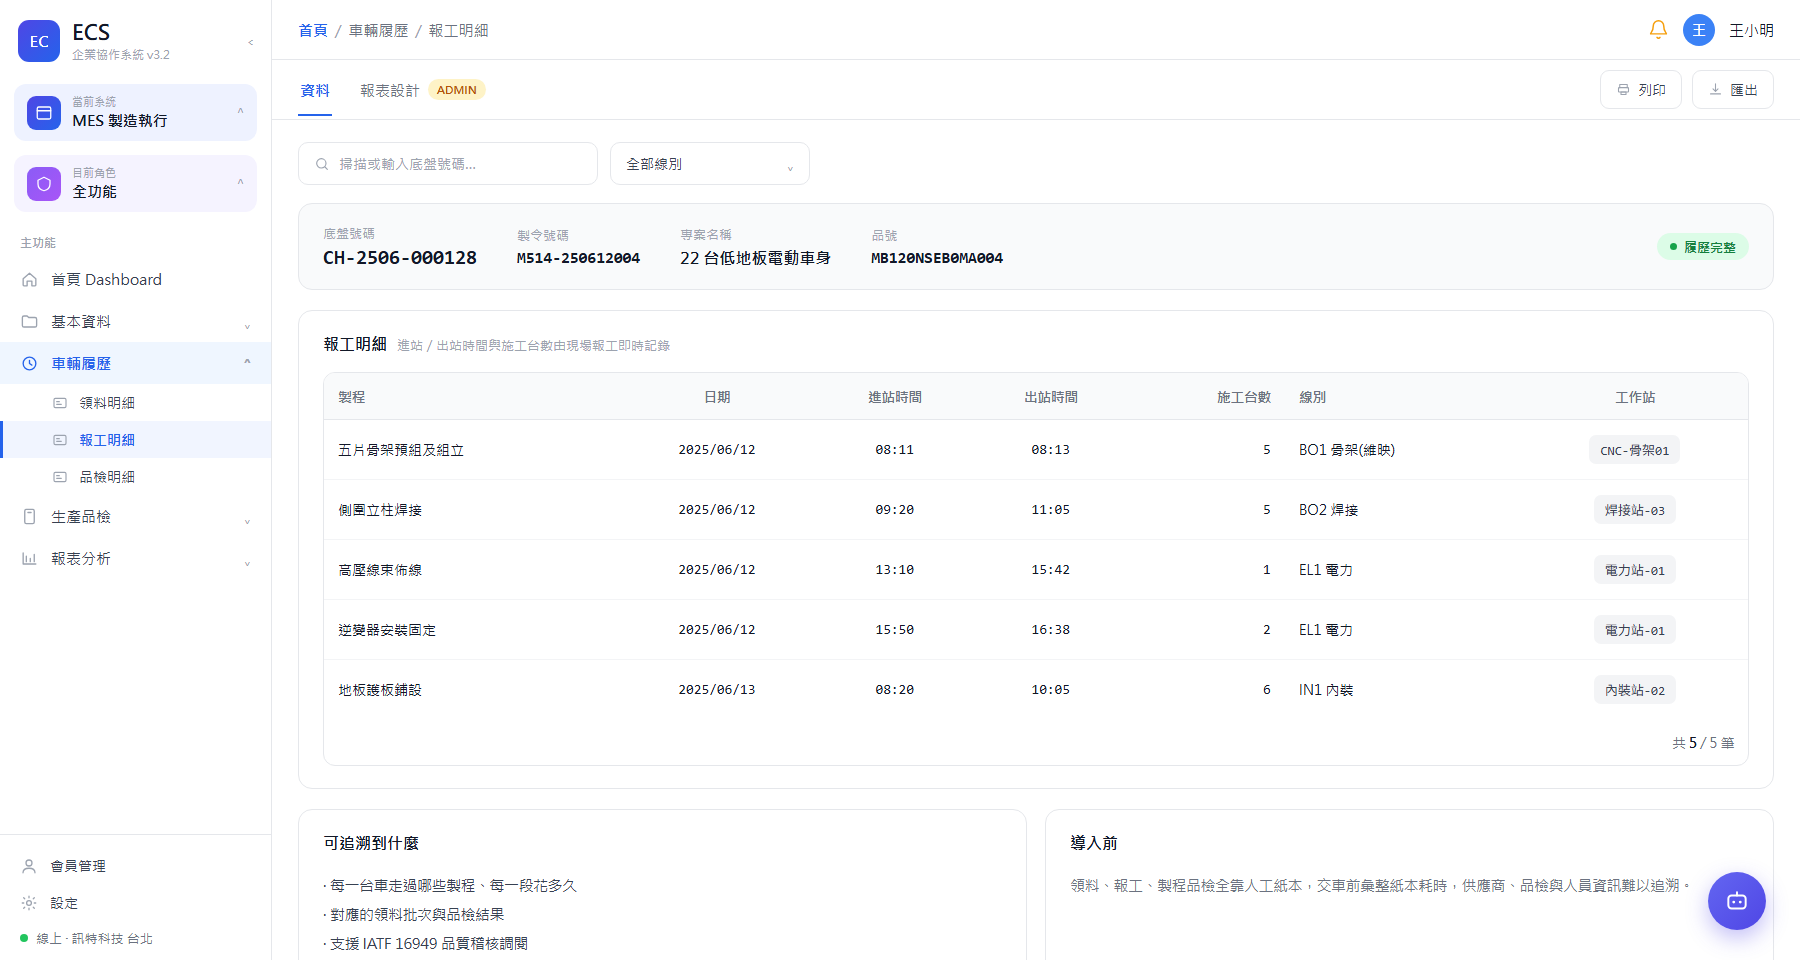
Task: Open the user avatar 王 menu
Action: coord(1699,30)
